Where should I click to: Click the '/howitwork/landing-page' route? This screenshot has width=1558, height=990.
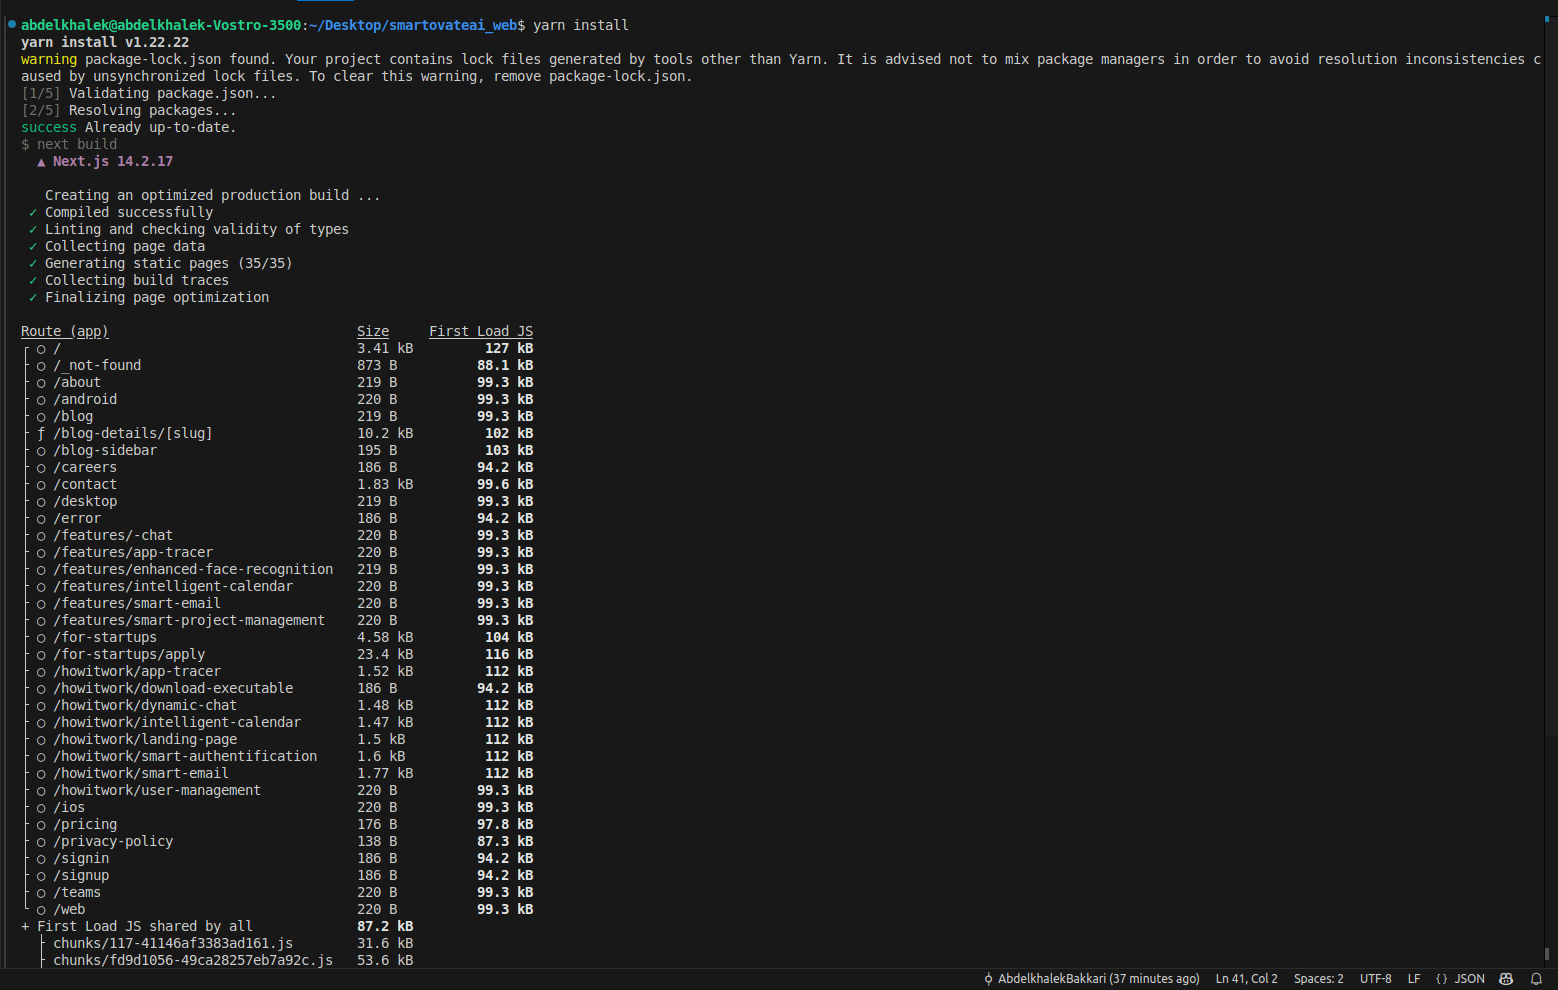(x=145, y=739)
